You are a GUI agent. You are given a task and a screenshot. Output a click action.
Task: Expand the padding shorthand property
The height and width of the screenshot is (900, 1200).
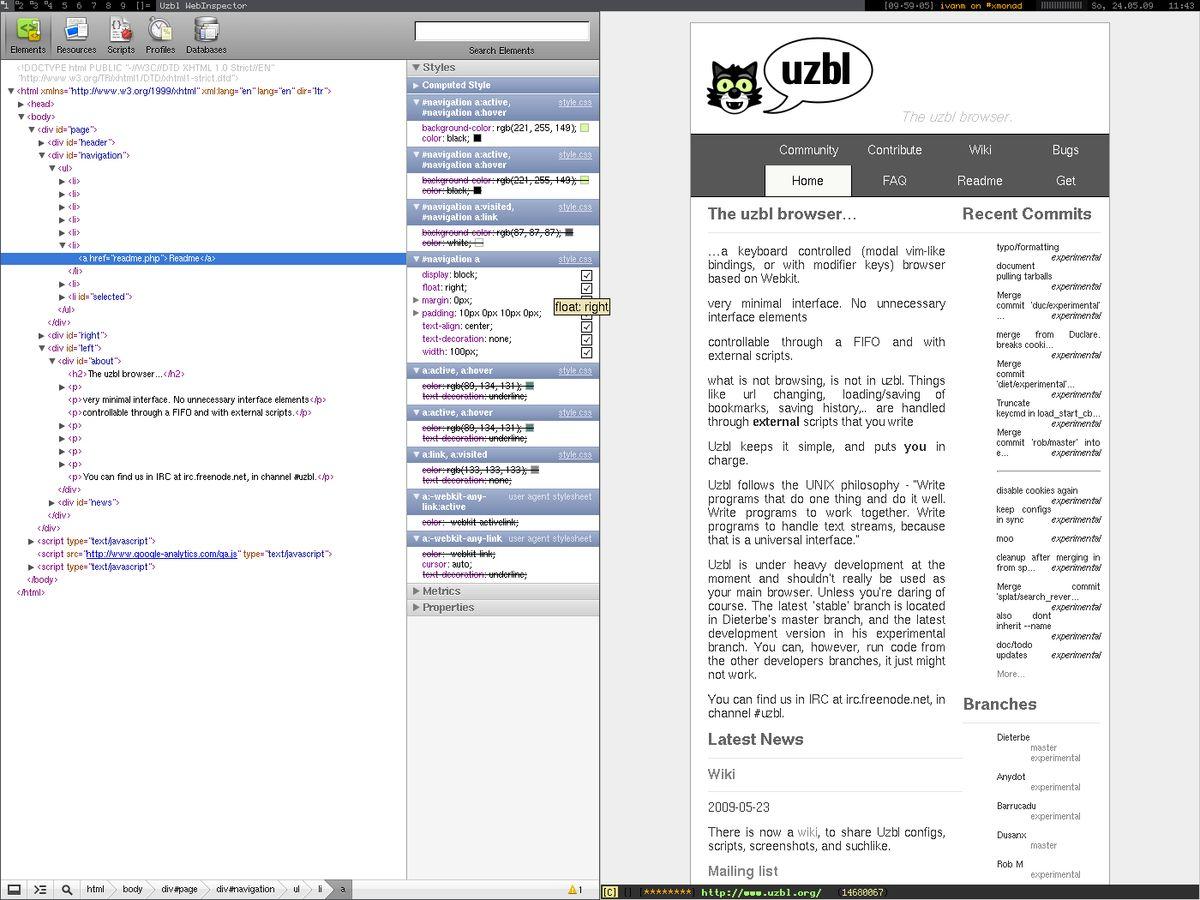(x=416, y=313)
